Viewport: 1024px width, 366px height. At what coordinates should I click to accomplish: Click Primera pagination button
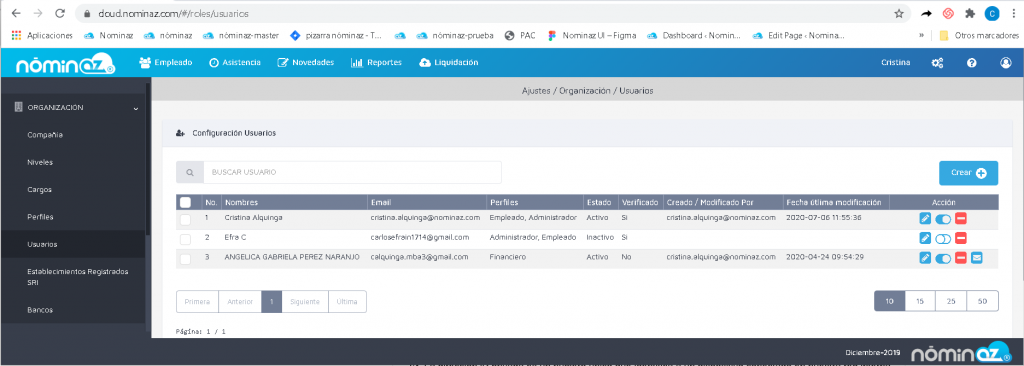click(197, 302)
